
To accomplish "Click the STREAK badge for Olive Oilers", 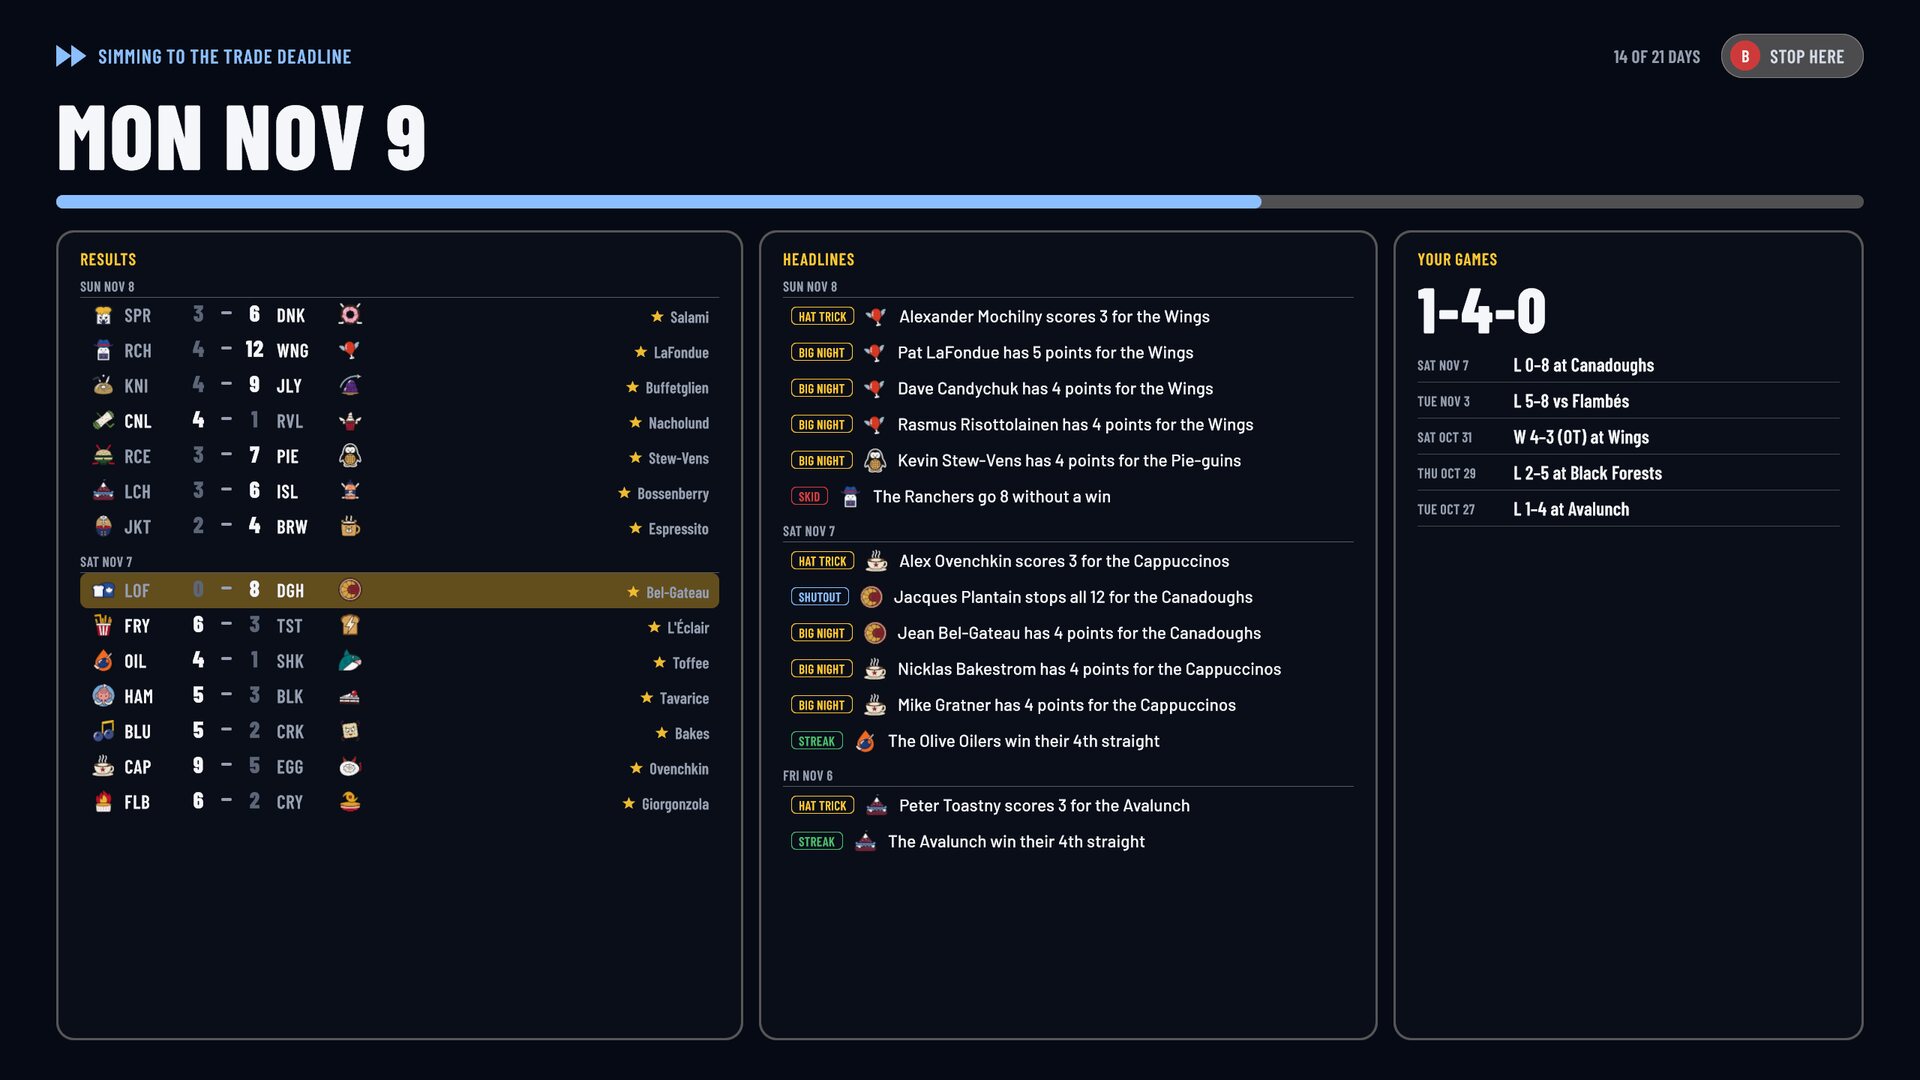I will (x=817, y=741).
